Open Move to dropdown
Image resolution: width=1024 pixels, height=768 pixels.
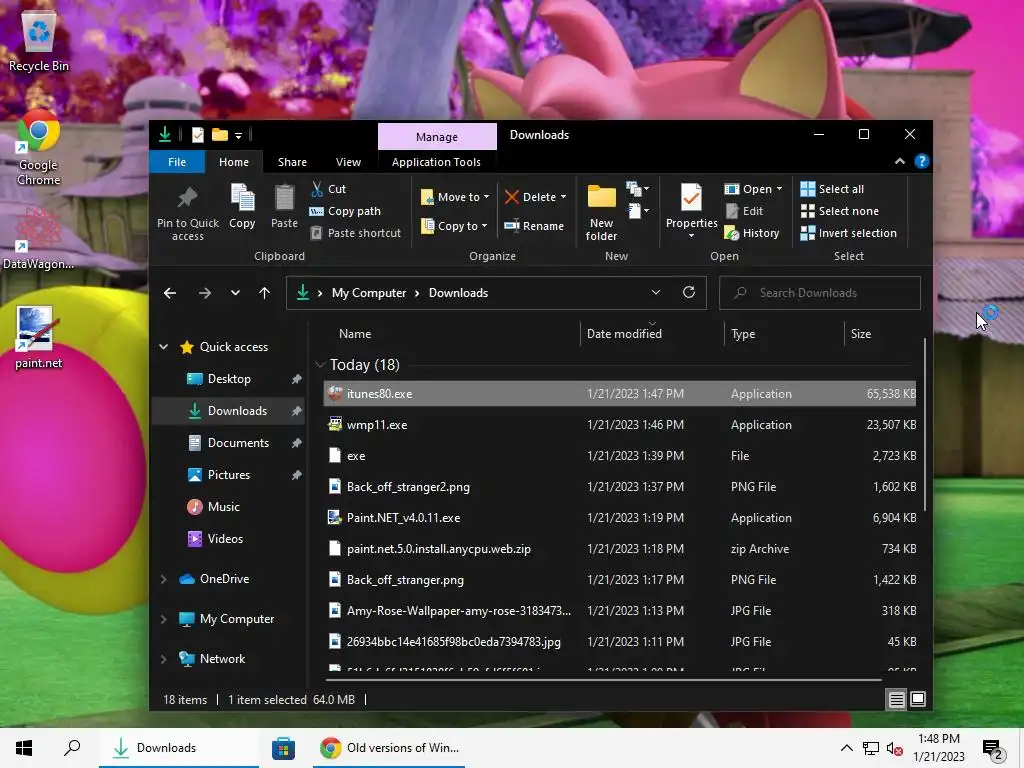coord(455,197)
